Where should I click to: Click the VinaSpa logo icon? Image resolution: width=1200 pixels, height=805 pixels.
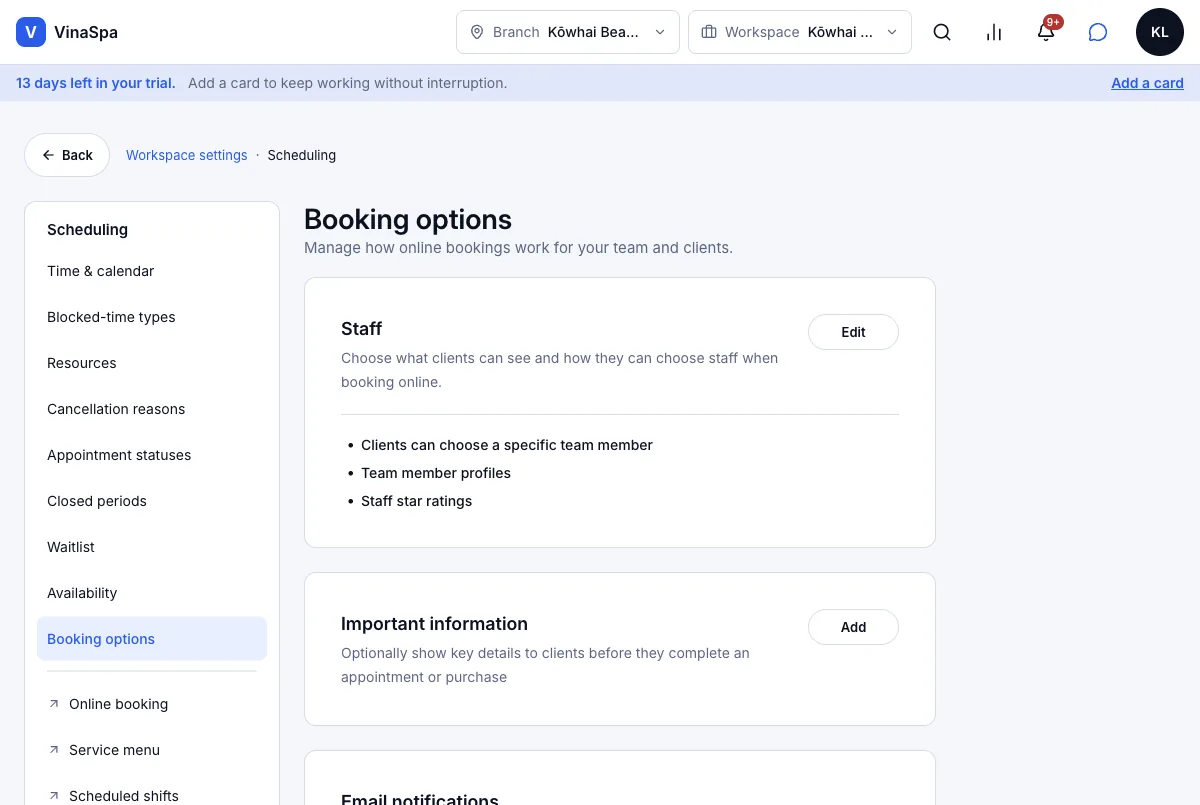click(x=31, y=32)
